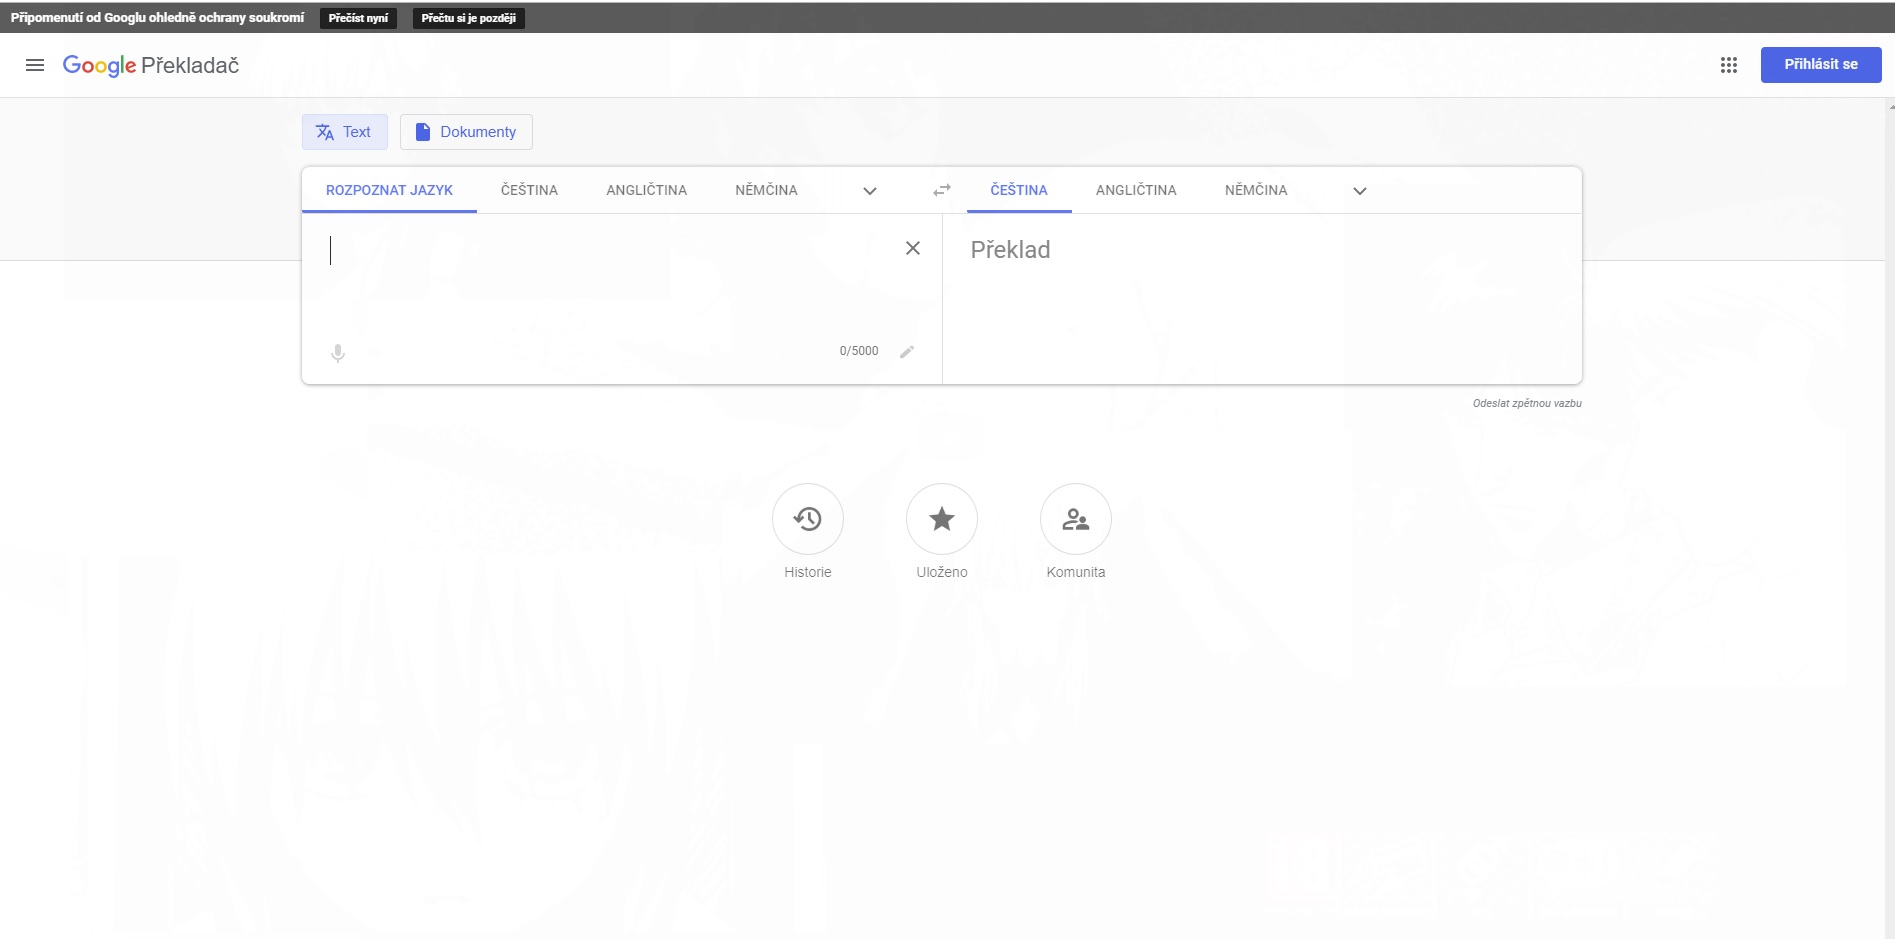Choose Němčina as source language
The width and height of the screenshot is (1895, 939).
coord(766,190)
